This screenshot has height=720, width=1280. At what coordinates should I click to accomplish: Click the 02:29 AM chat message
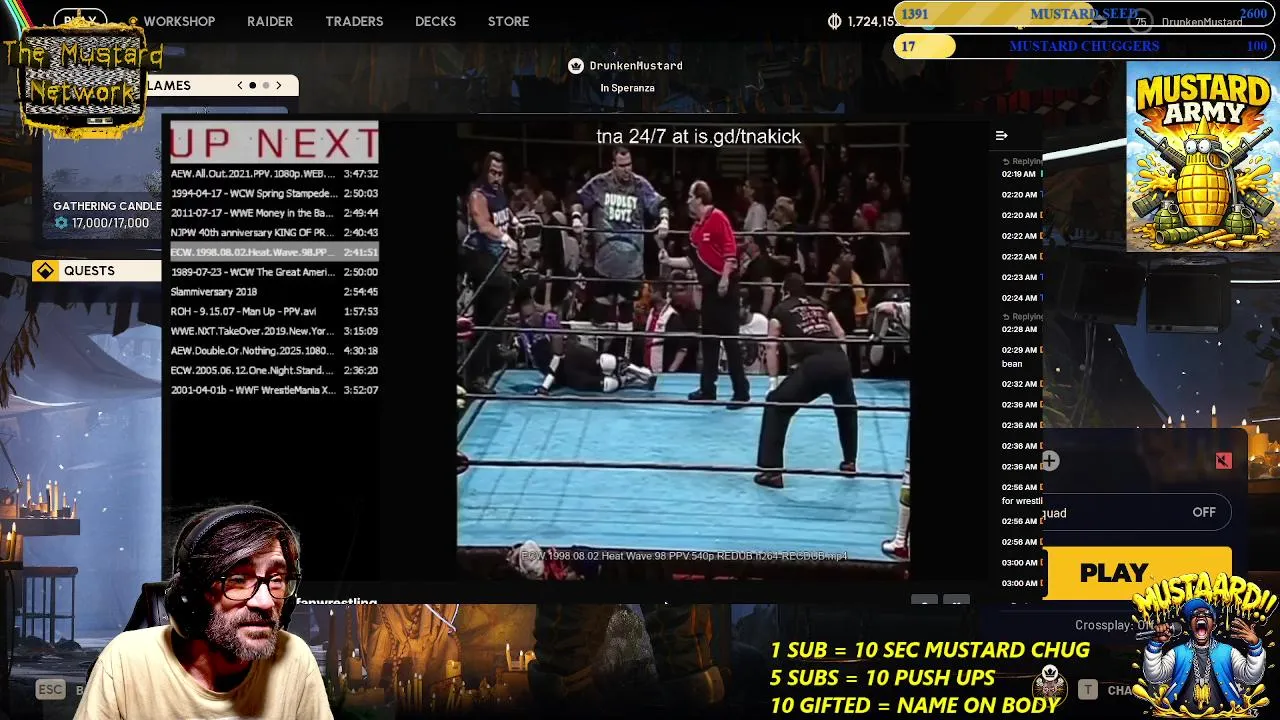1021,356
